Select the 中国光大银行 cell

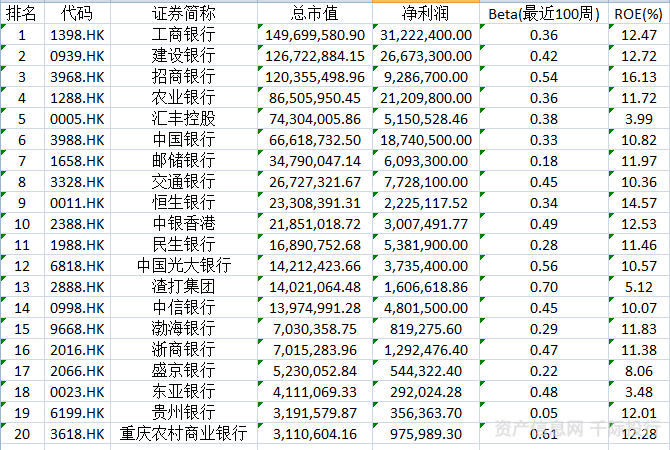coord(184,265)
